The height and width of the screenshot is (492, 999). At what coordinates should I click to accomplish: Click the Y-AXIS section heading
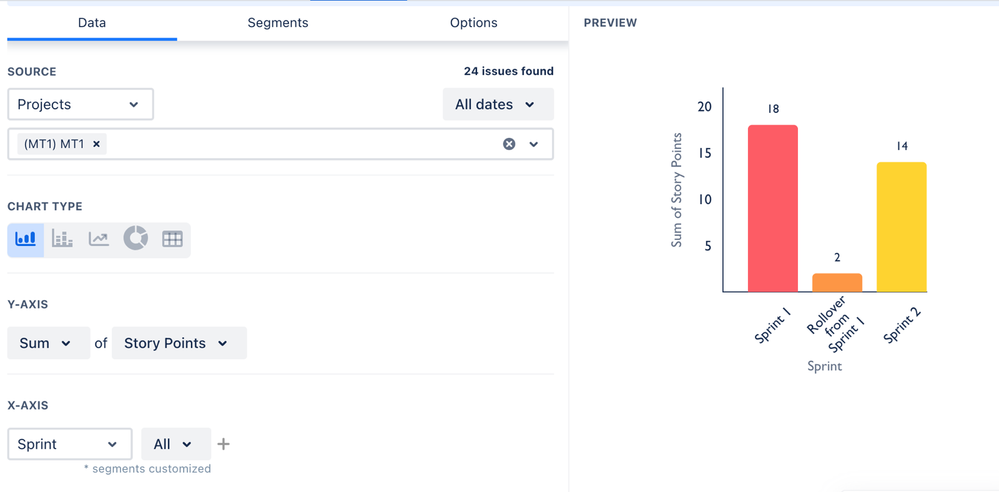27,305
